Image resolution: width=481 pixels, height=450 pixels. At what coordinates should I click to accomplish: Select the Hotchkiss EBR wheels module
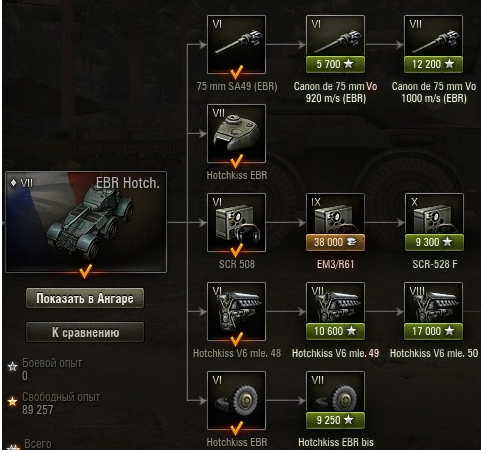[236, 400]
